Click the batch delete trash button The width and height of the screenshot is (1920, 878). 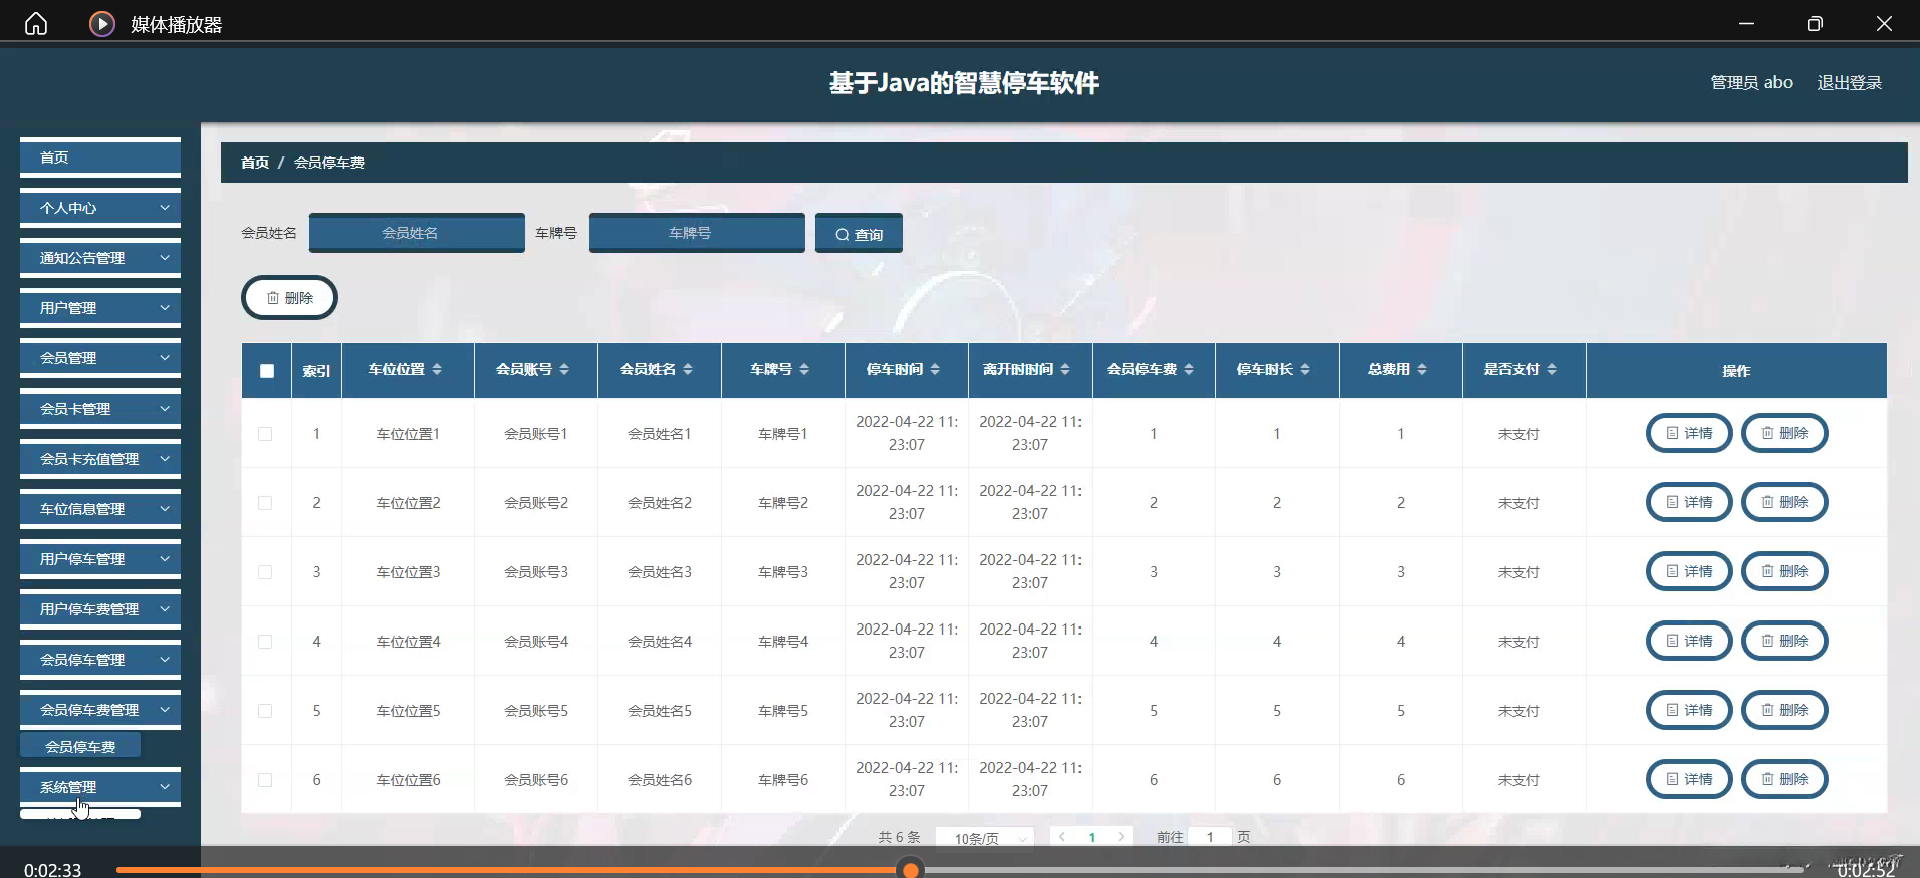click(x=289, y=298)
